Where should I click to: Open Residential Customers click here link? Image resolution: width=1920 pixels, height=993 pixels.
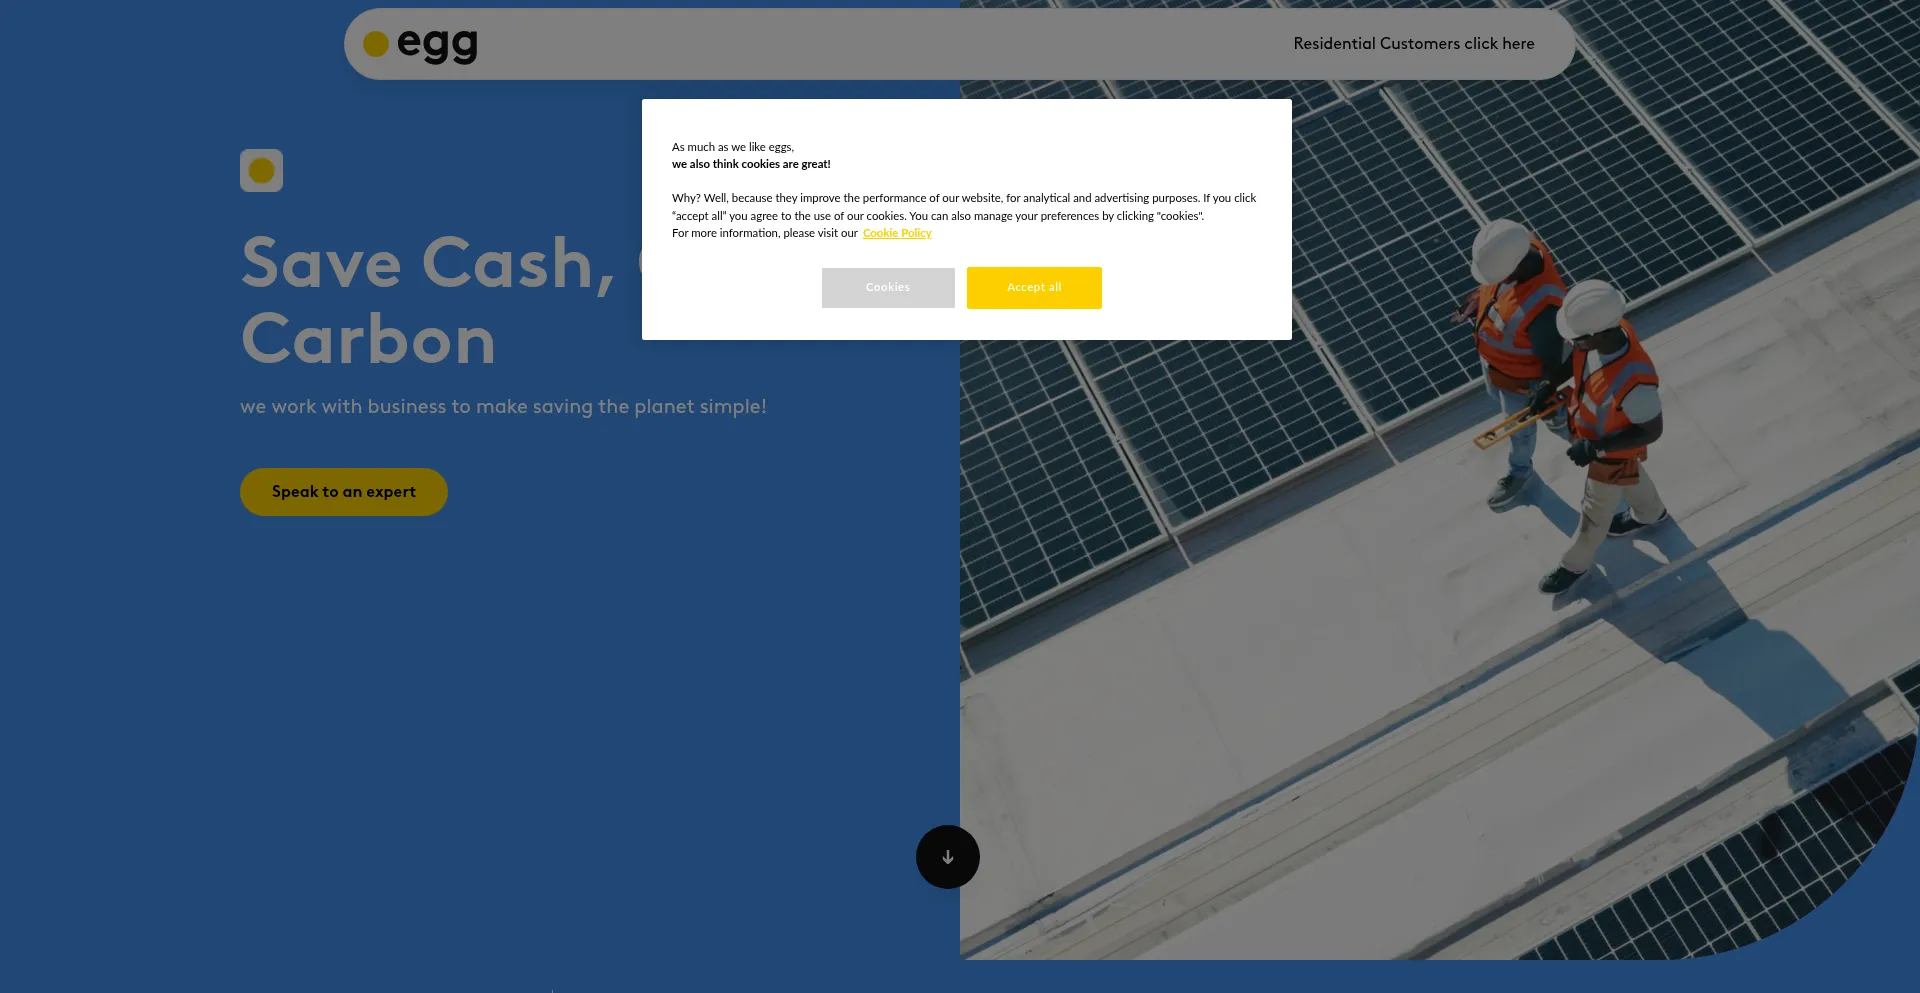pyautogui.click(x=1413, y=44)
